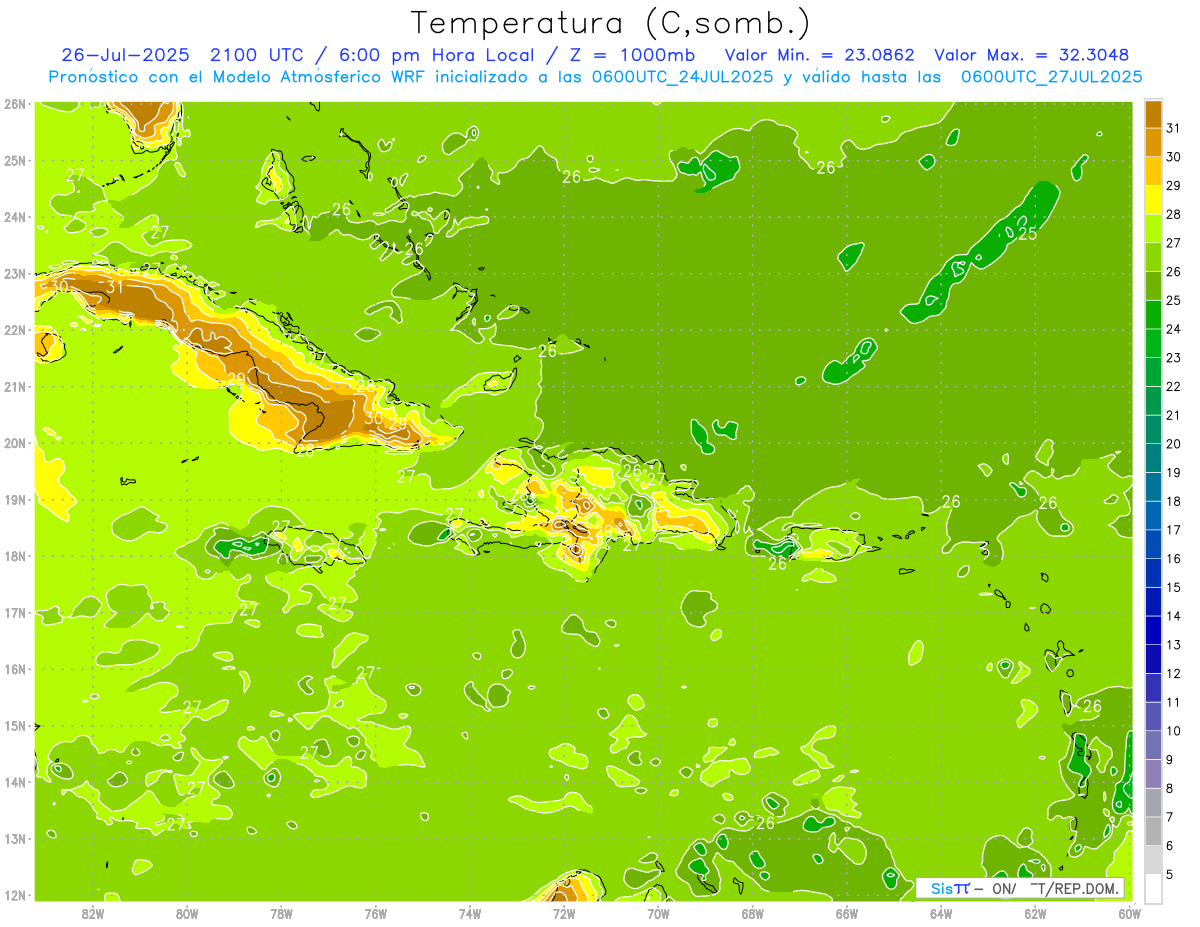
Task: Click latitude axis label '20N'
Action: (x=15, y=443)
